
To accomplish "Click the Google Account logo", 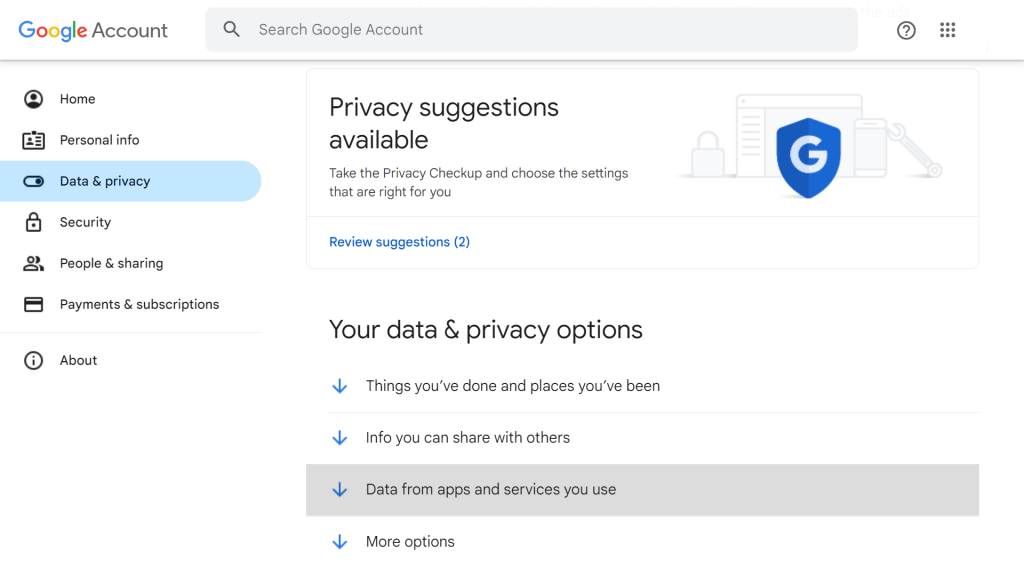I will tap(94, 30).
